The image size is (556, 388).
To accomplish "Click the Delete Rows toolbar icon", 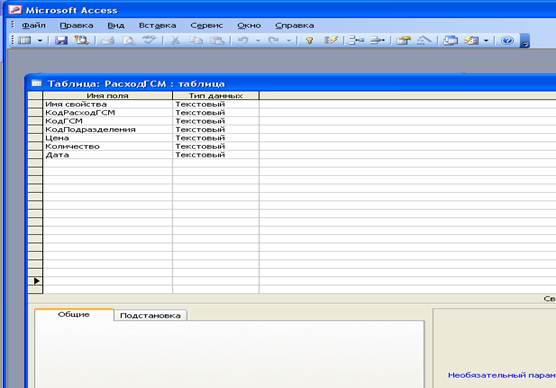I will click(377, 40).
